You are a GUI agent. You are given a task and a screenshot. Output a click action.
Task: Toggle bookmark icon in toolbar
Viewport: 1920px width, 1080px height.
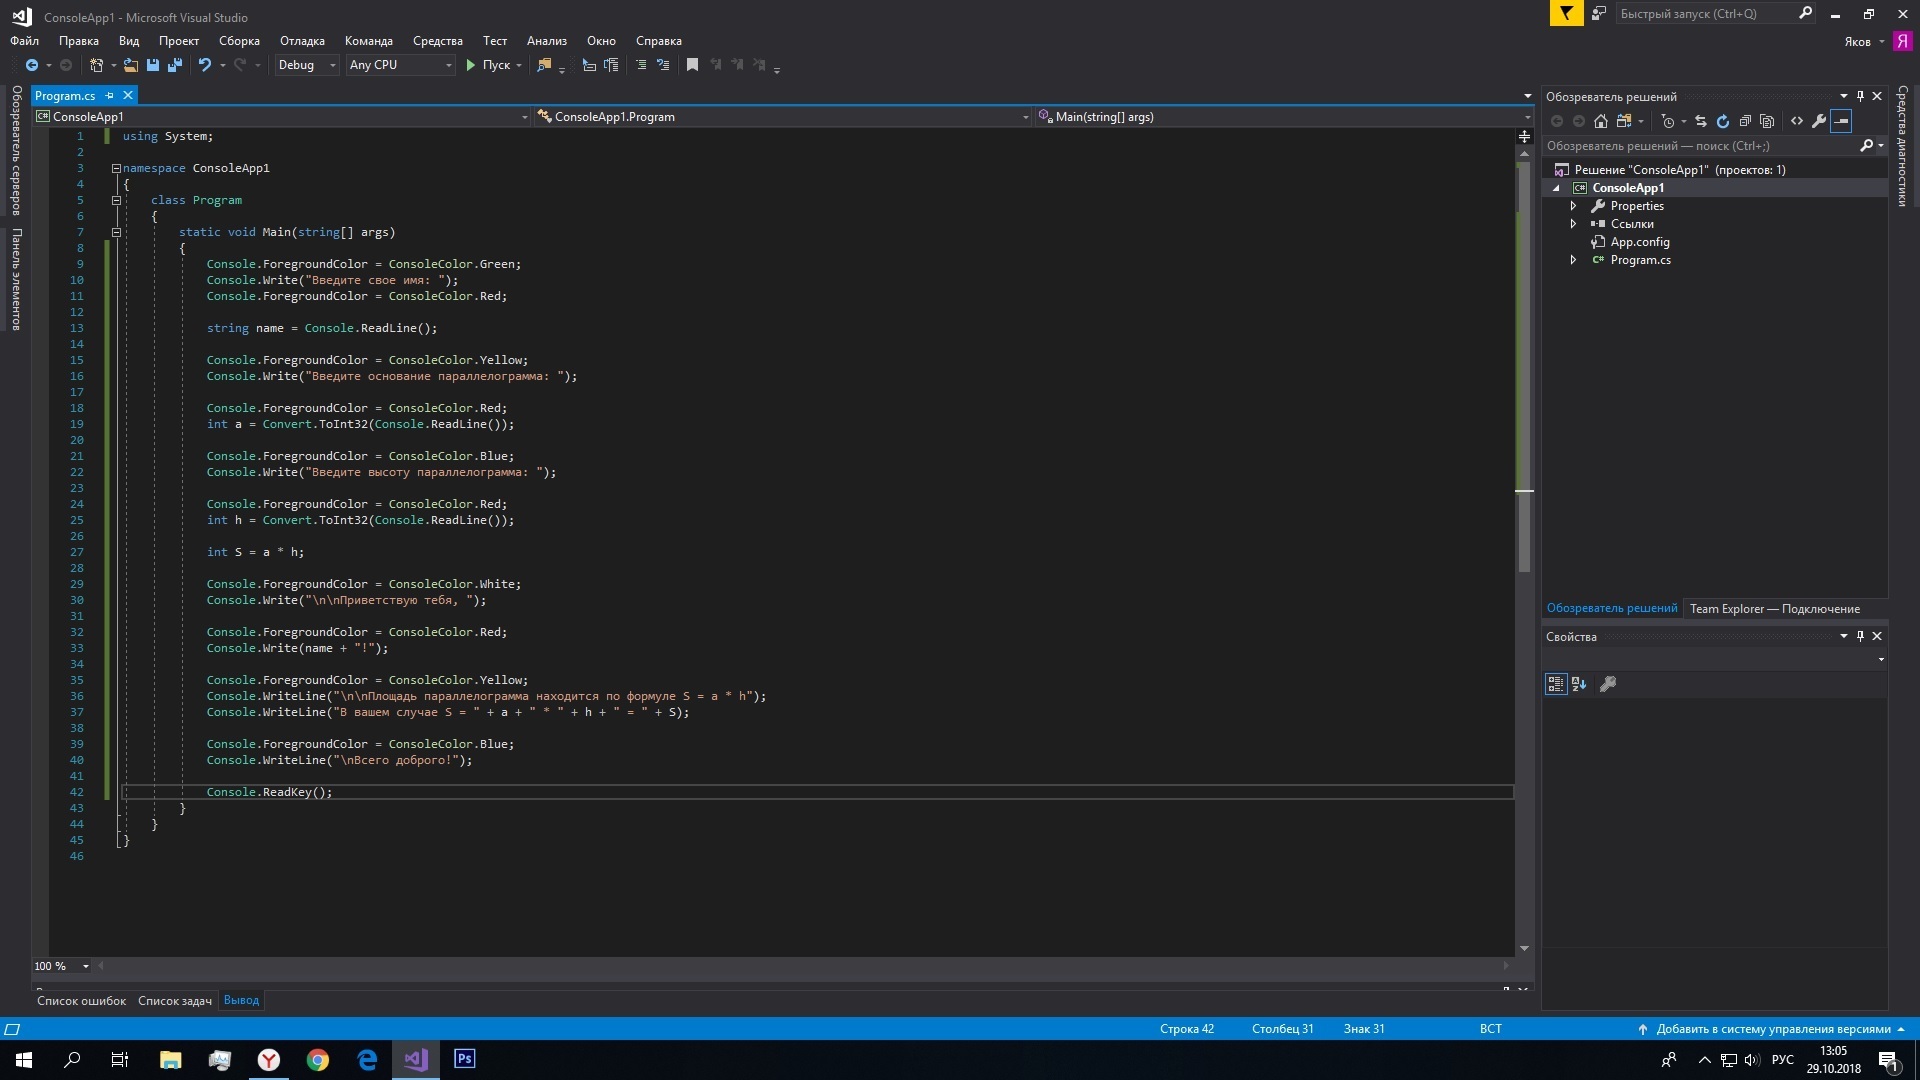click(692, 65)
